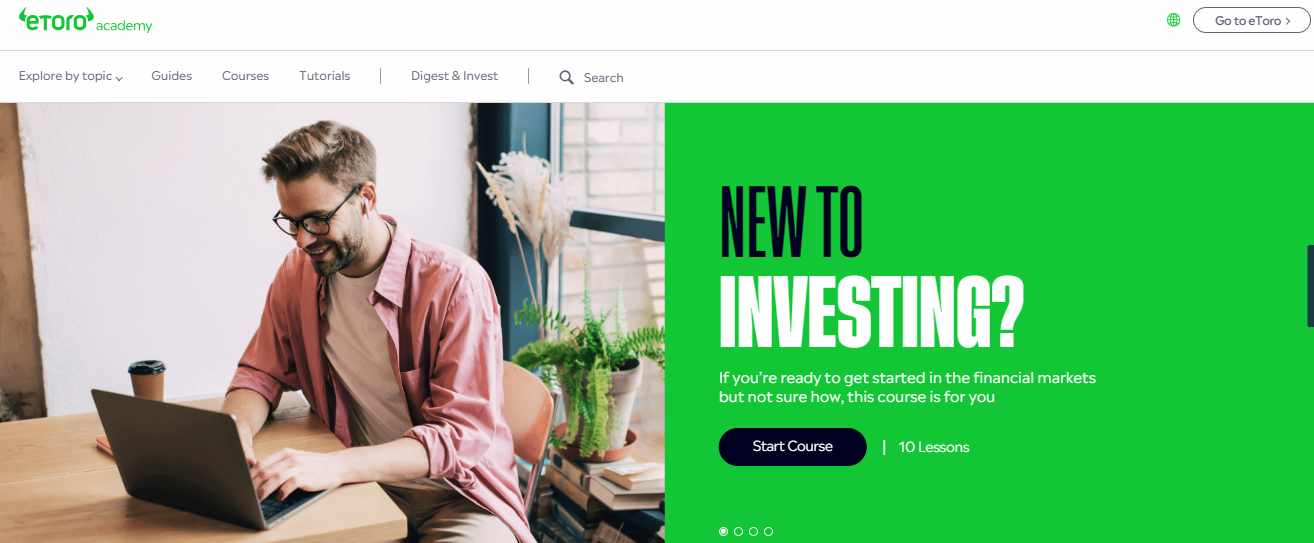Open the Digest & Invest link
This screenshot has height=543, width=1314.
click(x=454, y=76)
